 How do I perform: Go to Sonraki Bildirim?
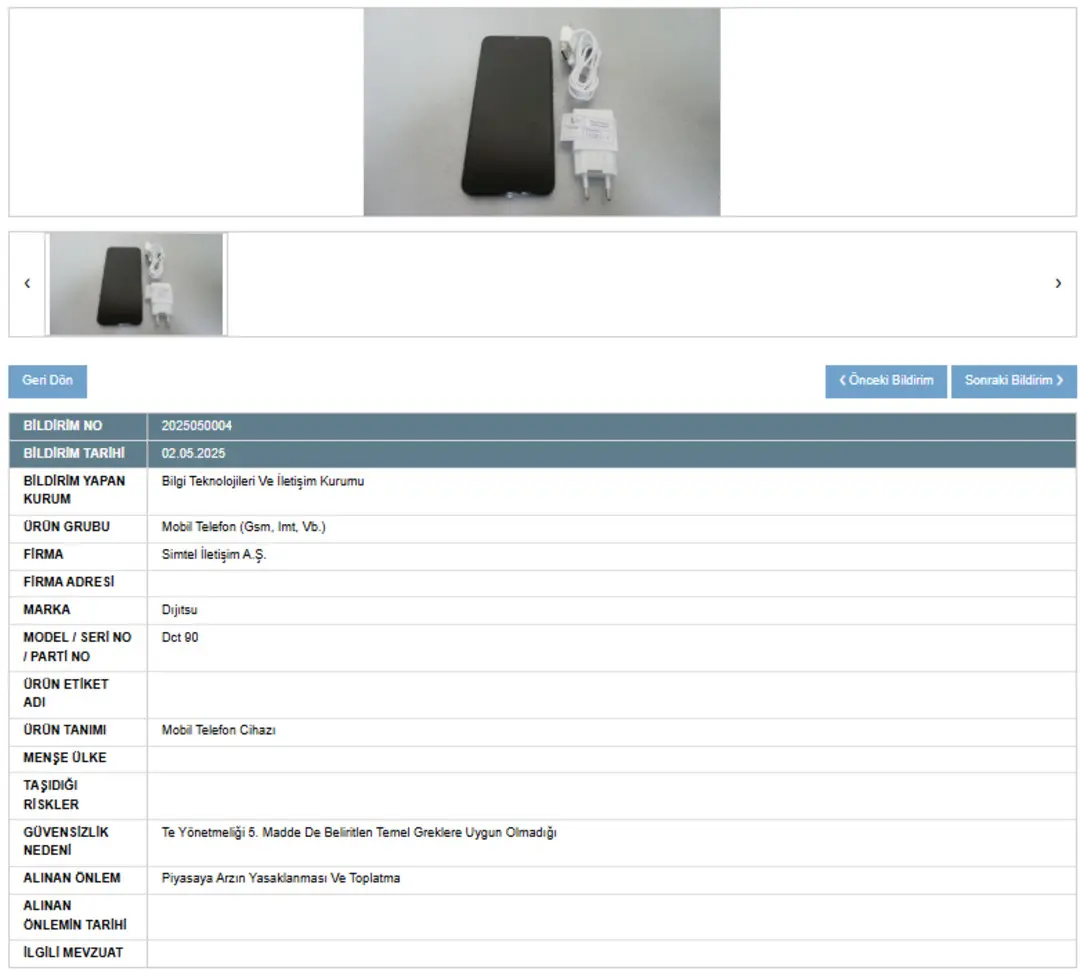pos(1013,381)
